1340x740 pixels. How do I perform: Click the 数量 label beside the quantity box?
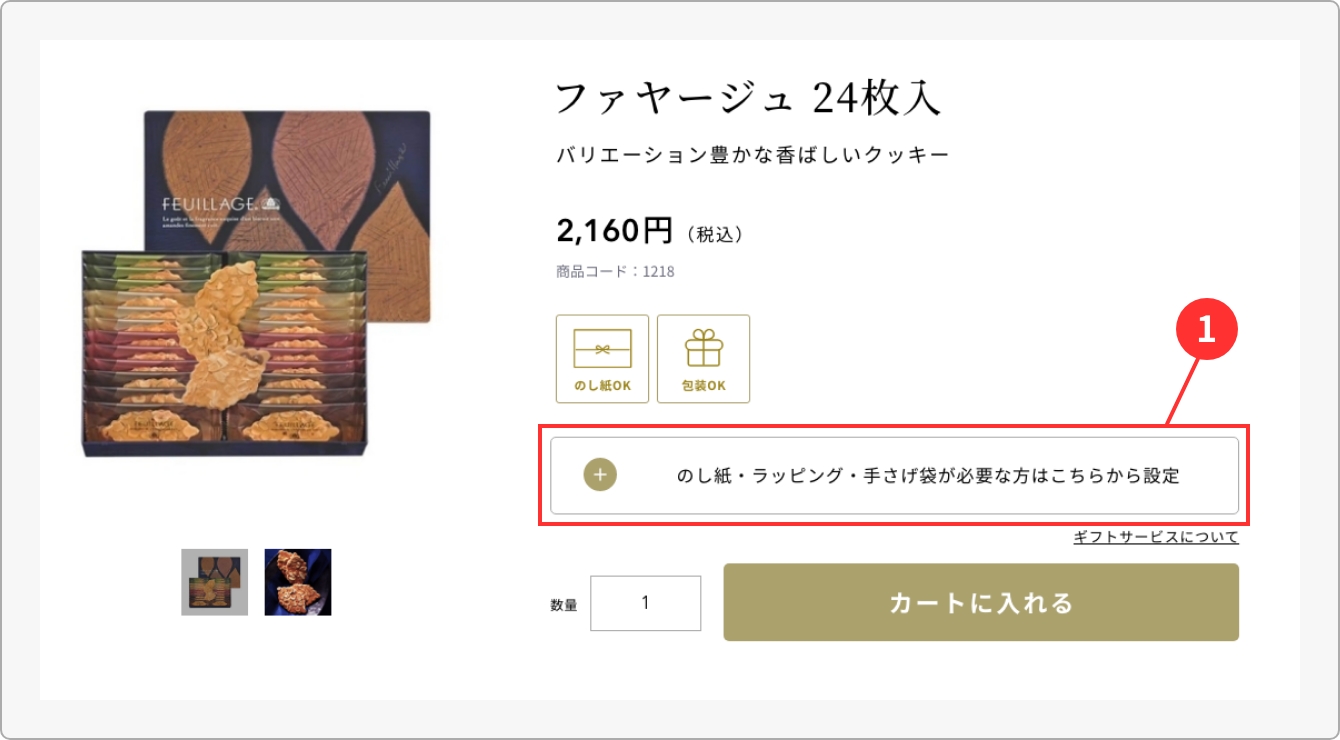(564, 605)
